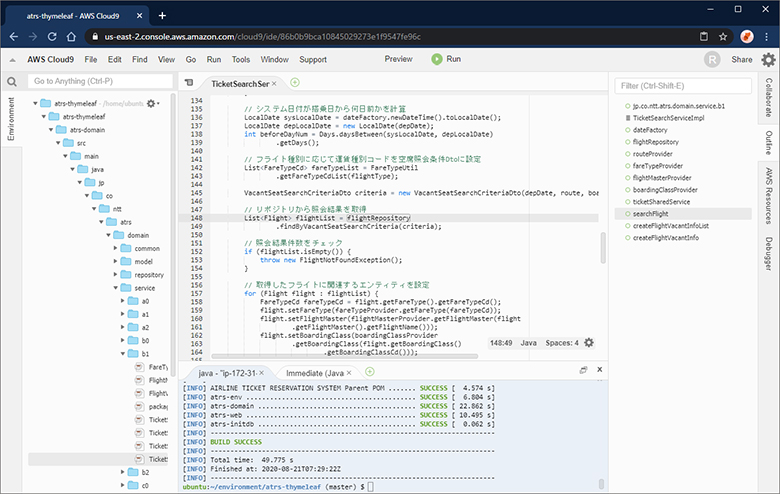Image resolution: width=780 pixels, height=494 pixels.
Task: Close the console panel
Action: pos(599,370)
